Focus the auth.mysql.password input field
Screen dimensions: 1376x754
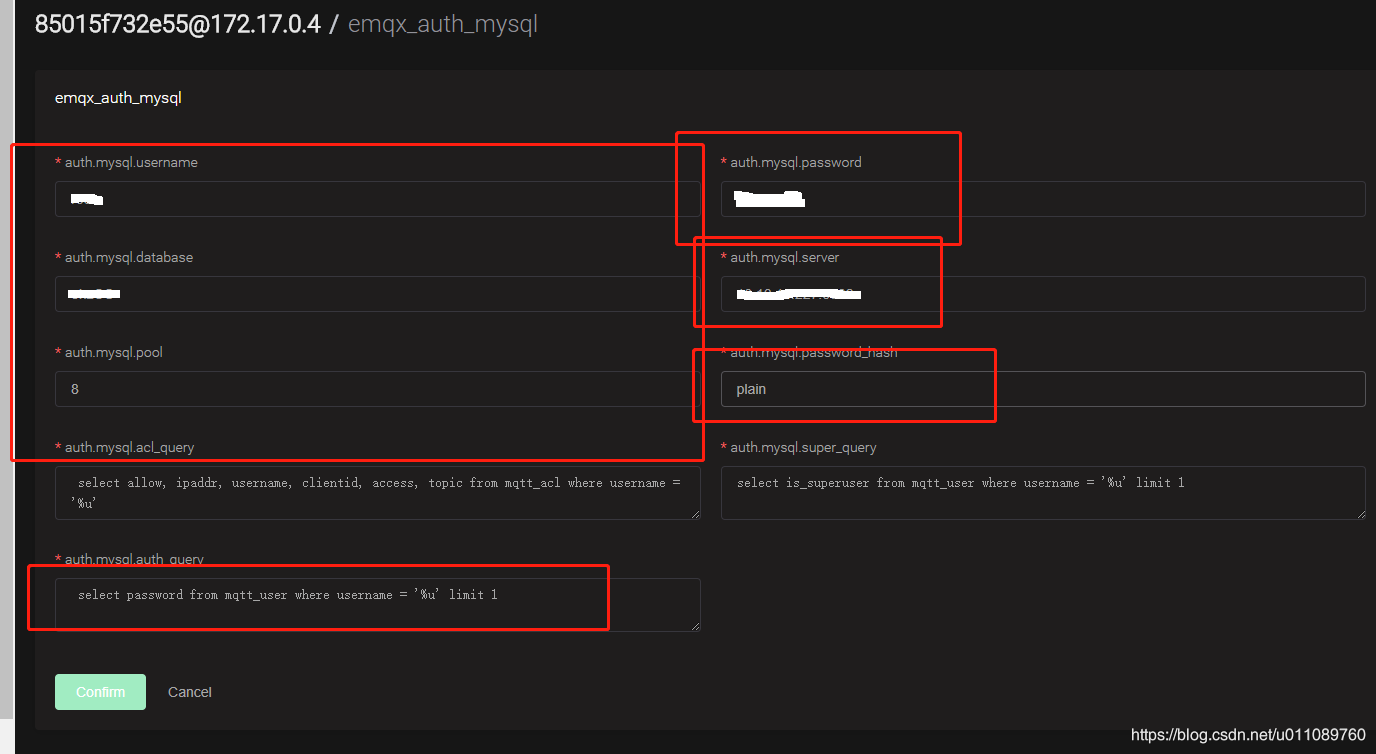click(x=1043, y=199)
